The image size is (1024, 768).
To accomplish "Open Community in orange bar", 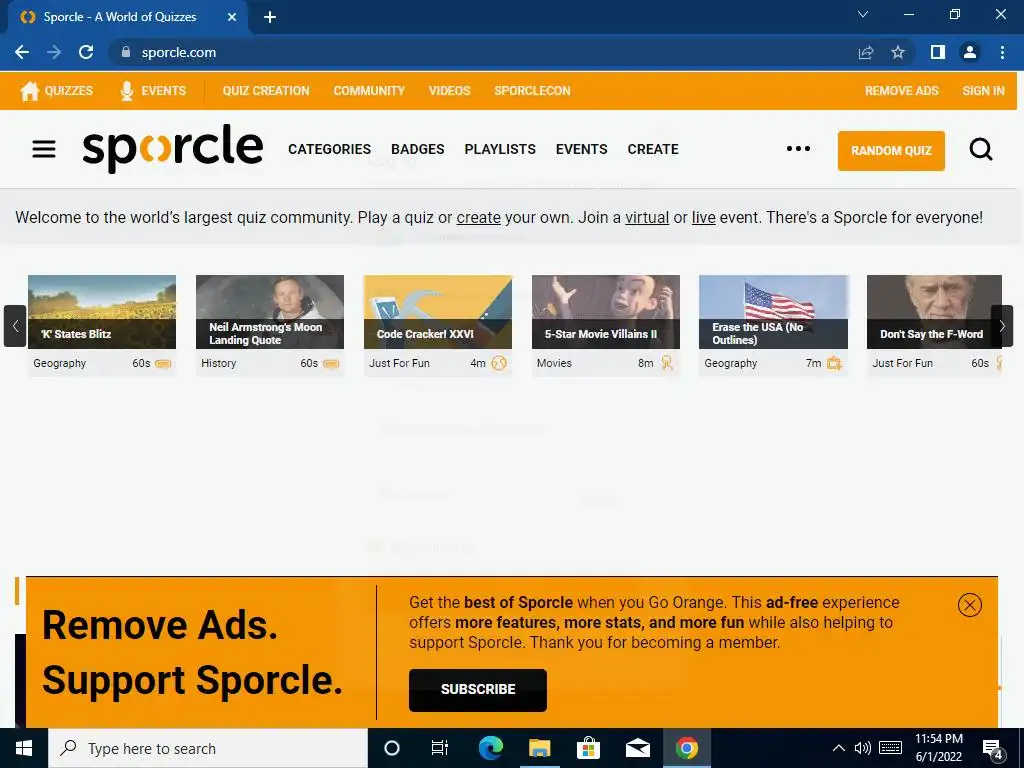I will click(369, 91).
